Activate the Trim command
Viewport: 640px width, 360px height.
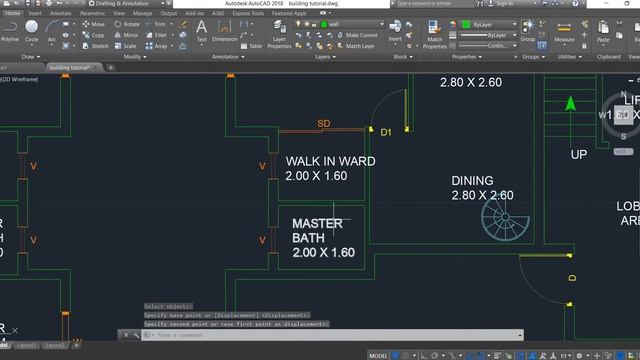(156, 24)
